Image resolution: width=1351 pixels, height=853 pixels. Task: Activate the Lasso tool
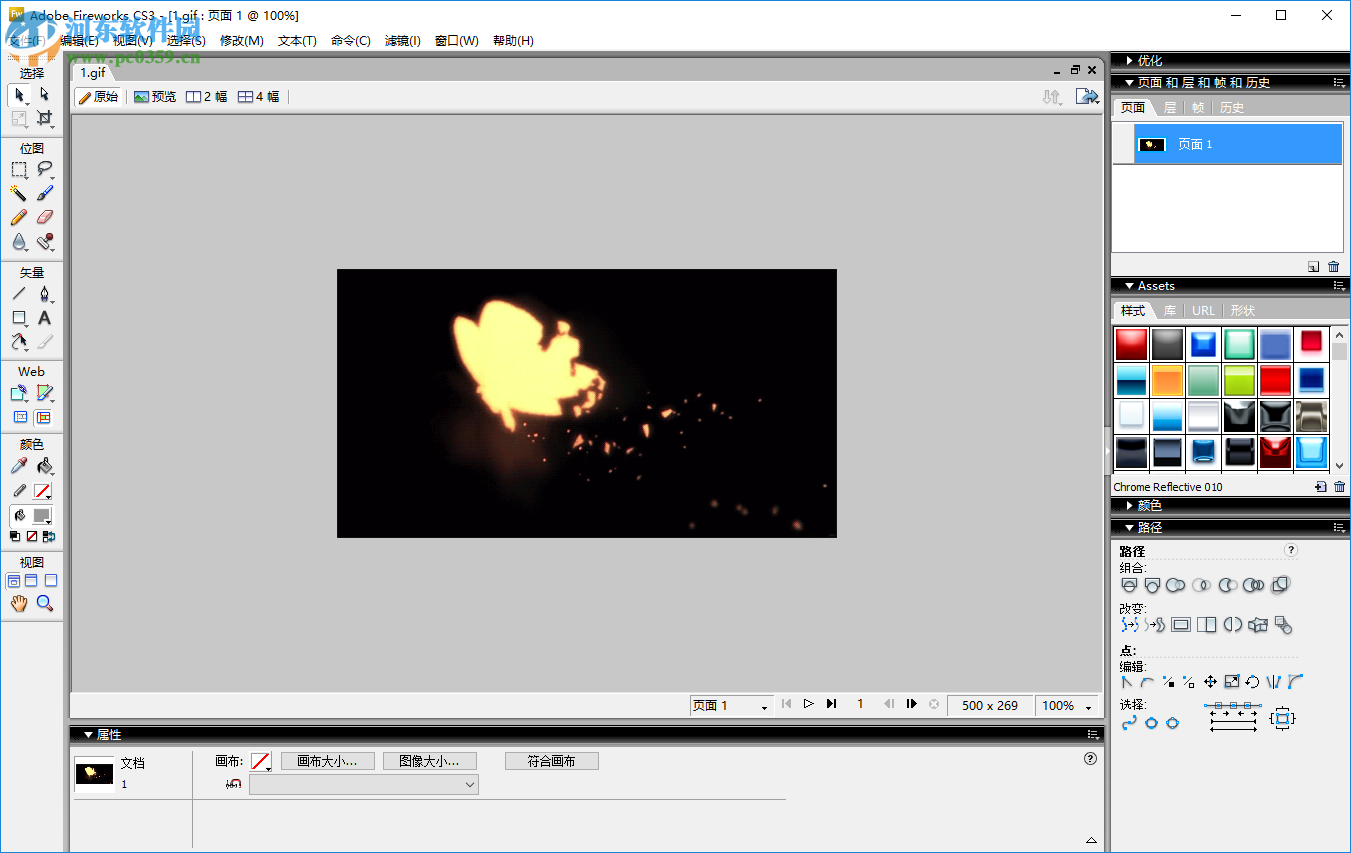click(45, 169)
